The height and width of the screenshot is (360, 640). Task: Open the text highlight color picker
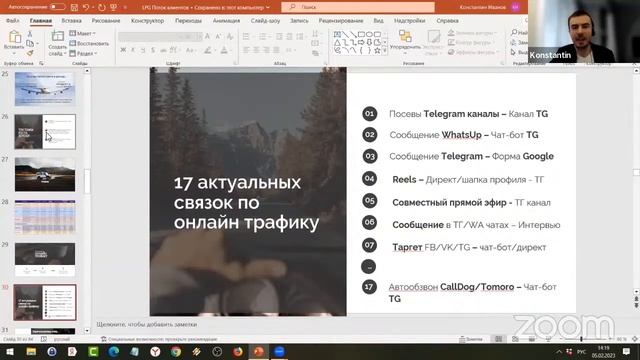209,50
